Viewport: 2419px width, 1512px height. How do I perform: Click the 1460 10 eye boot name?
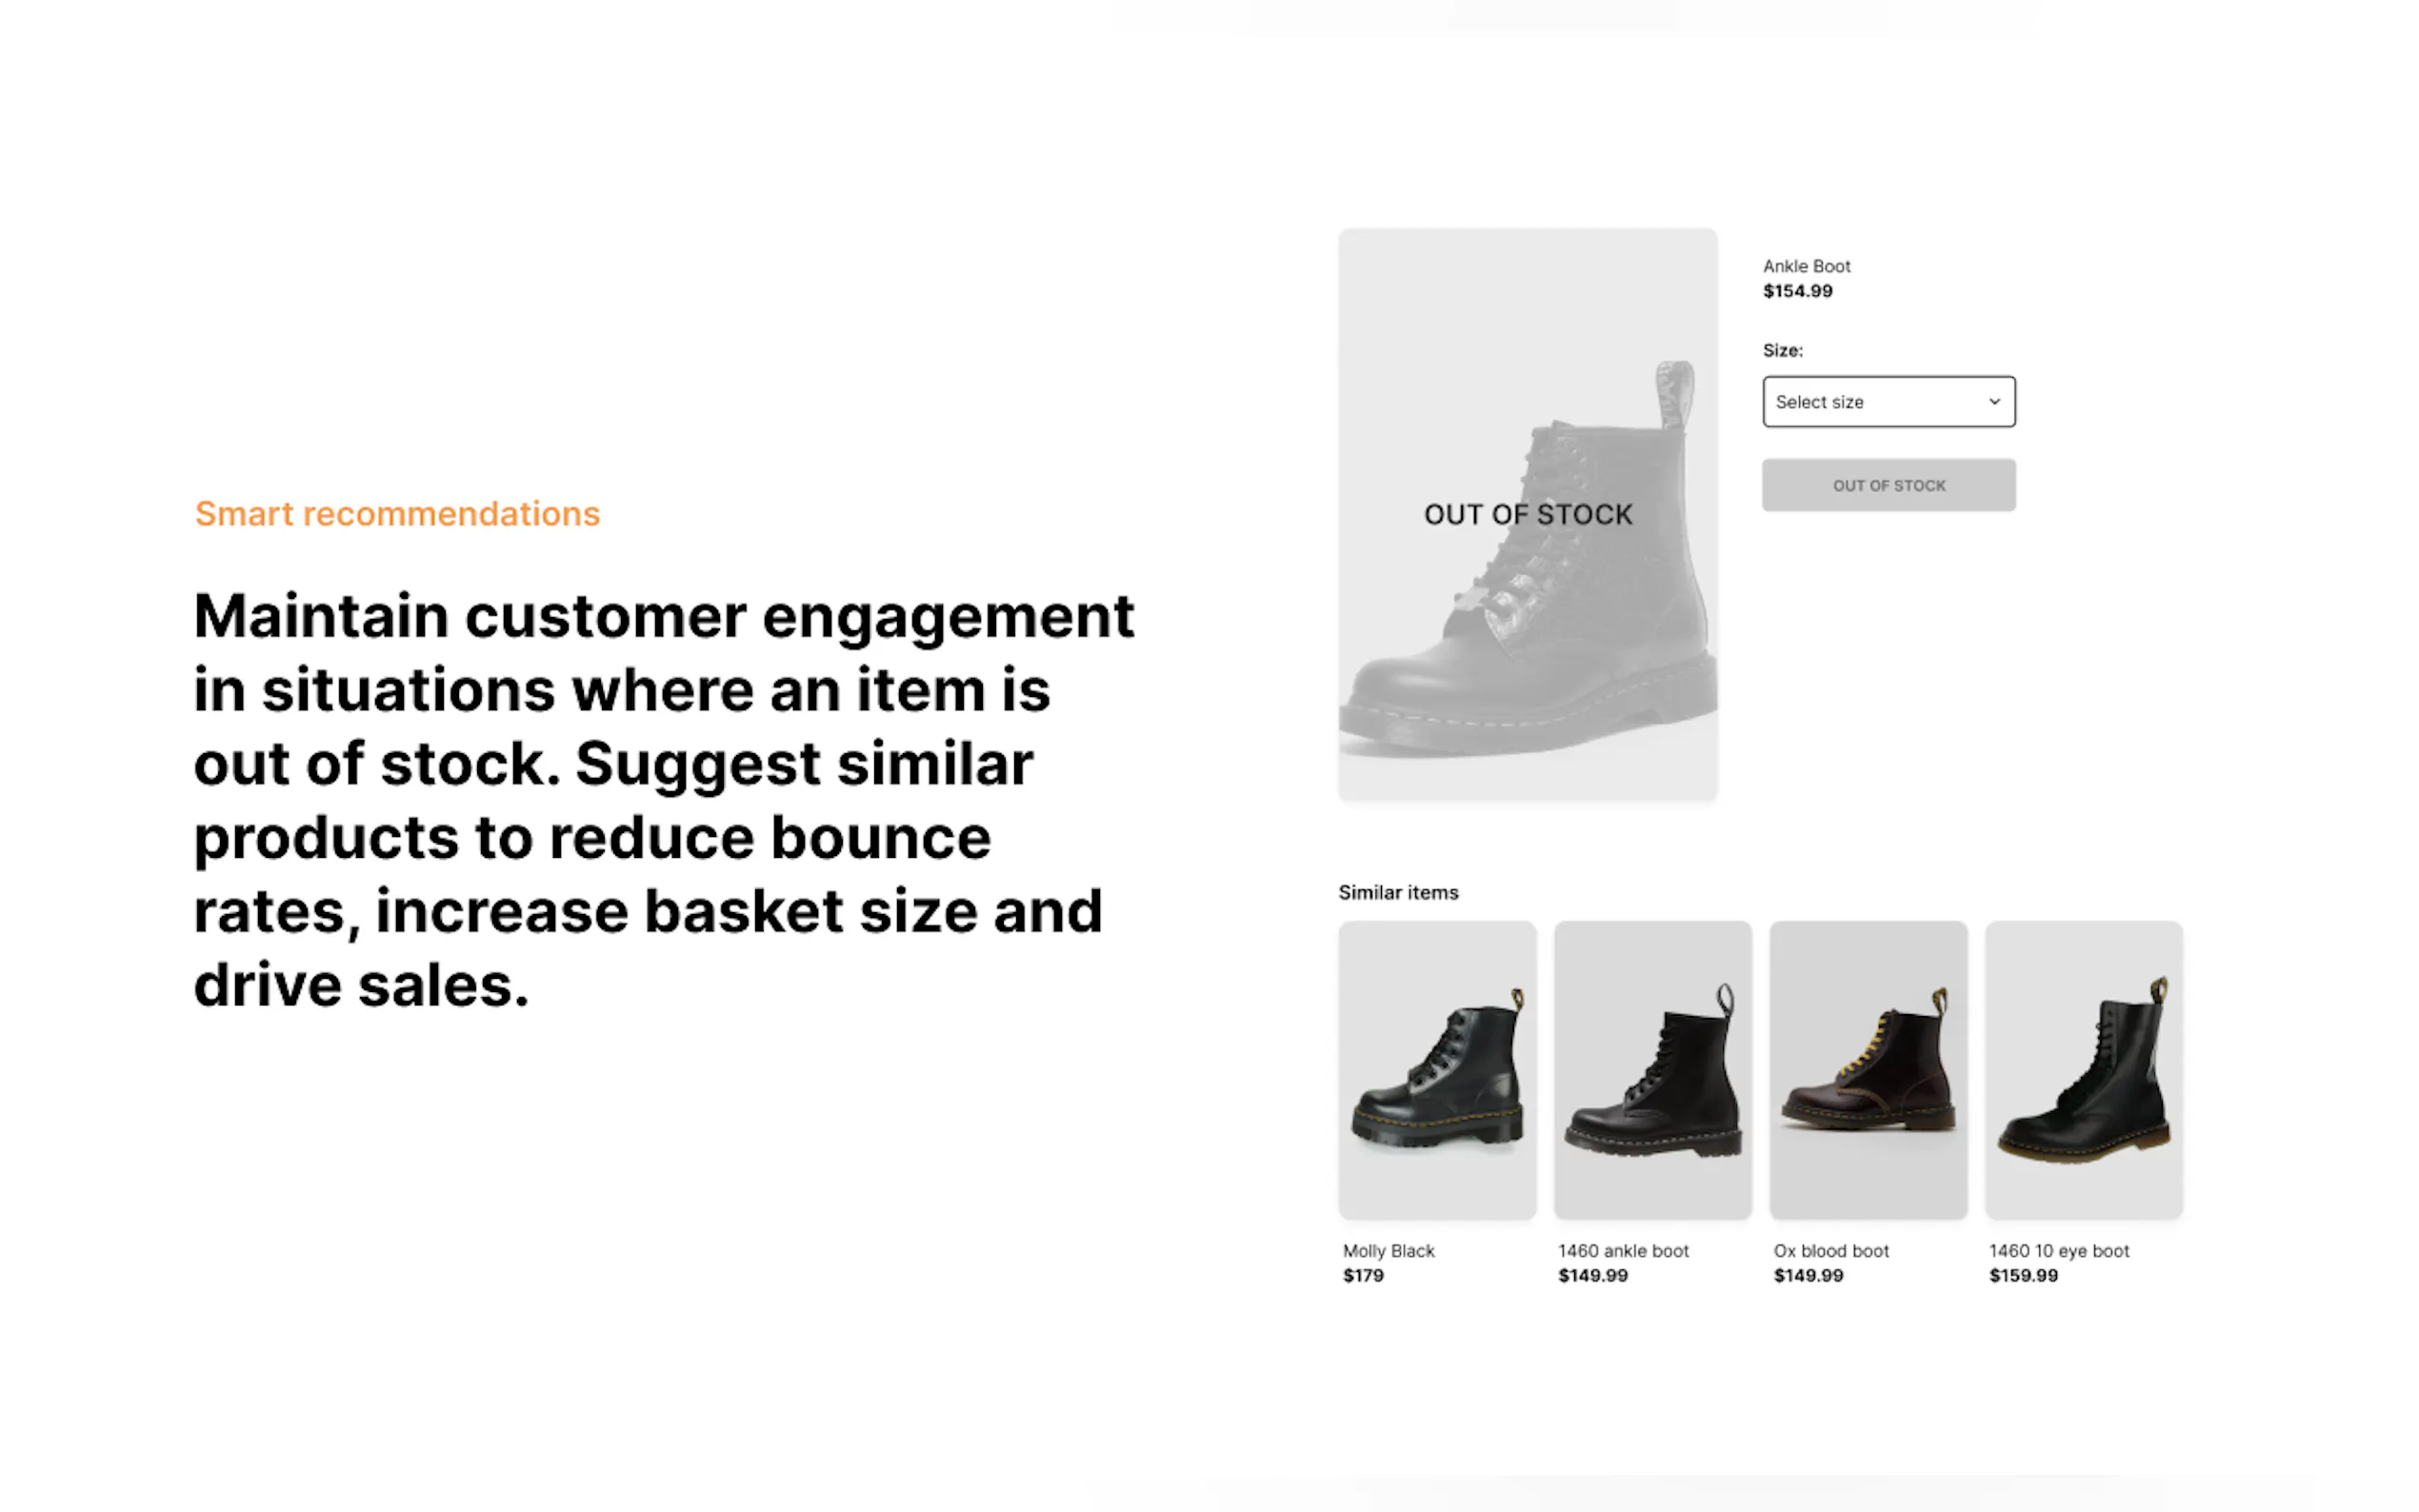pos(2058,1250)
